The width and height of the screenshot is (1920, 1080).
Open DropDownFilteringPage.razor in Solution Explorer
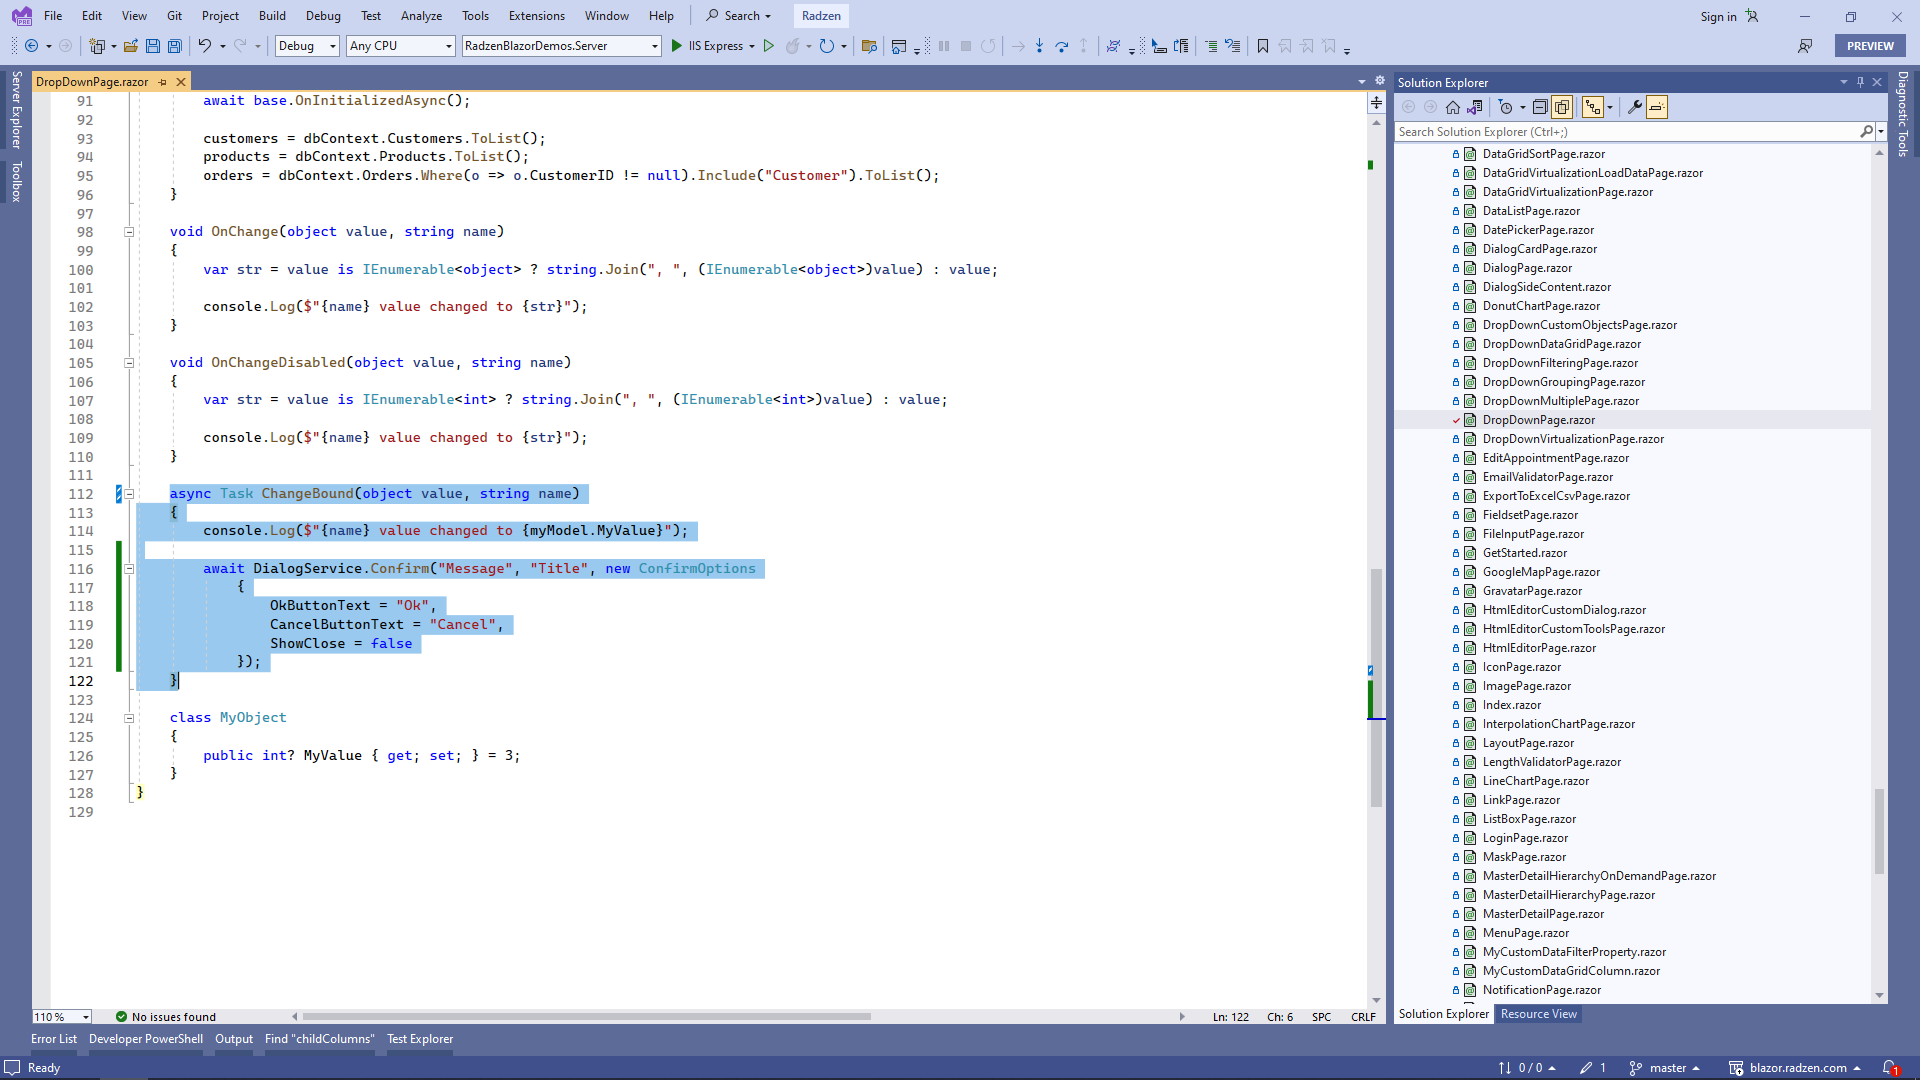(x=1559, y=363)
